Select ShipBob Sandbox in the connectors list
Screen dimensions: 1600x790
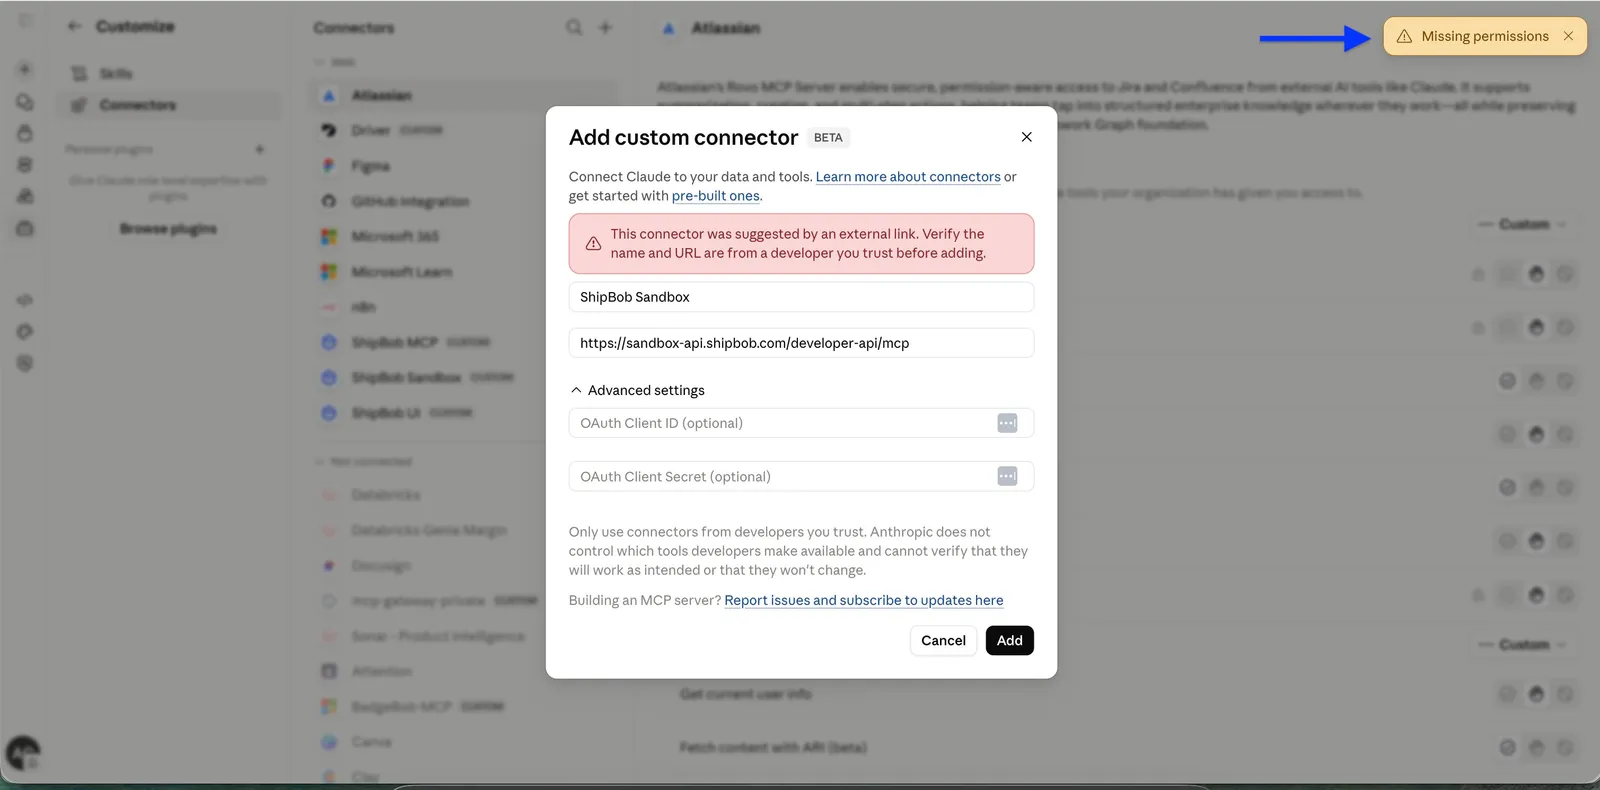[x=464, y=377]
